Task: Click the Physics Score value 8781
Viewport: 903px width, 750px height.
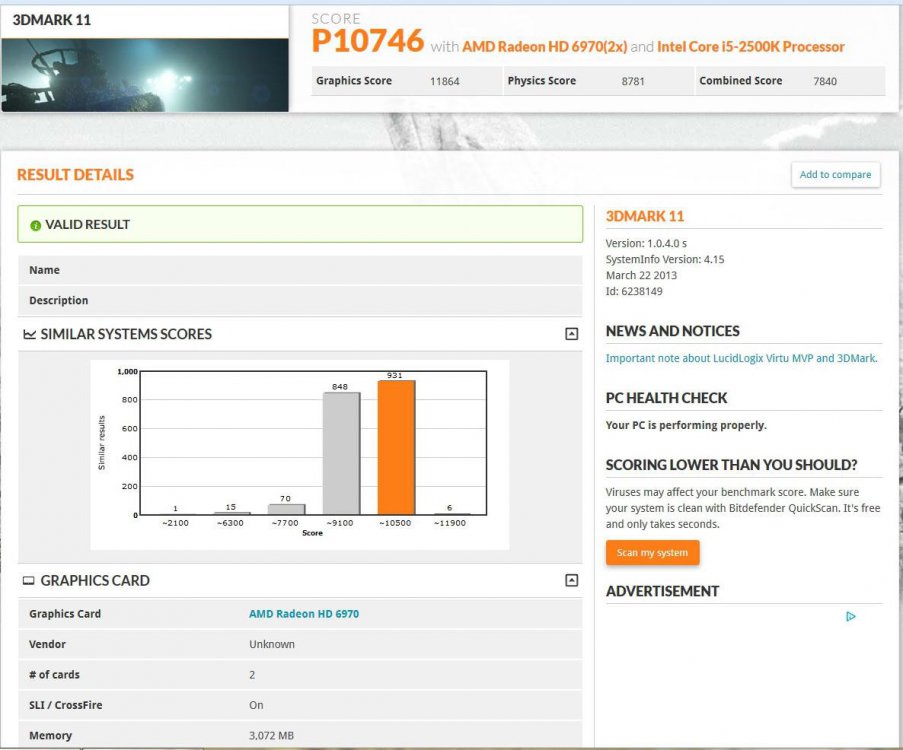Action: (633, 81)
